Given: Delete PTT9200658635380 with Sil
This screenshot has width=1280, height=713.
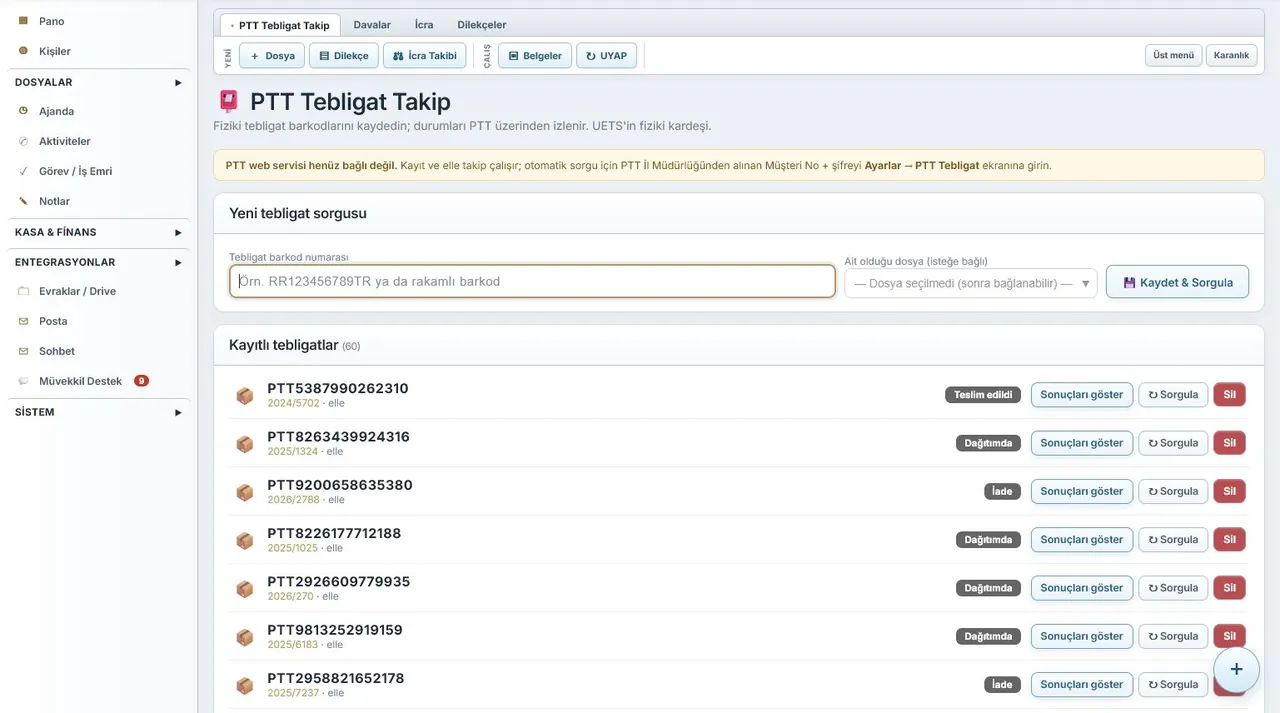Looking at the screenshot, I should pyautogui.click(x=1230, y=491).
